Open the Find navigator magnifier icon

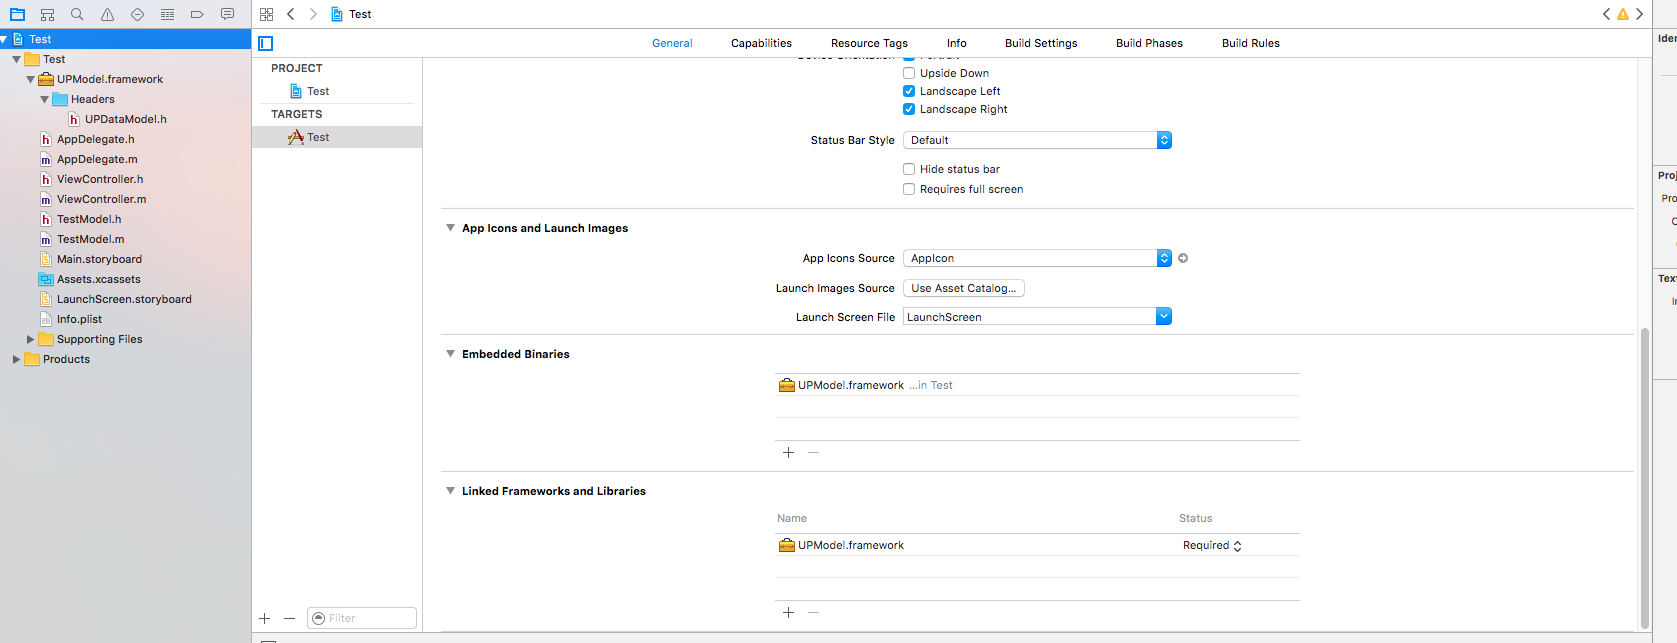(77, 14)
